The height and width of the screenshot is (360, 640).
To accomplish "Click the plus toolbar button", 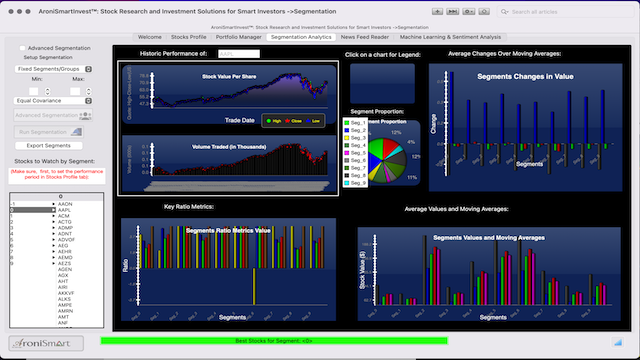I will (x=437, y=11).
